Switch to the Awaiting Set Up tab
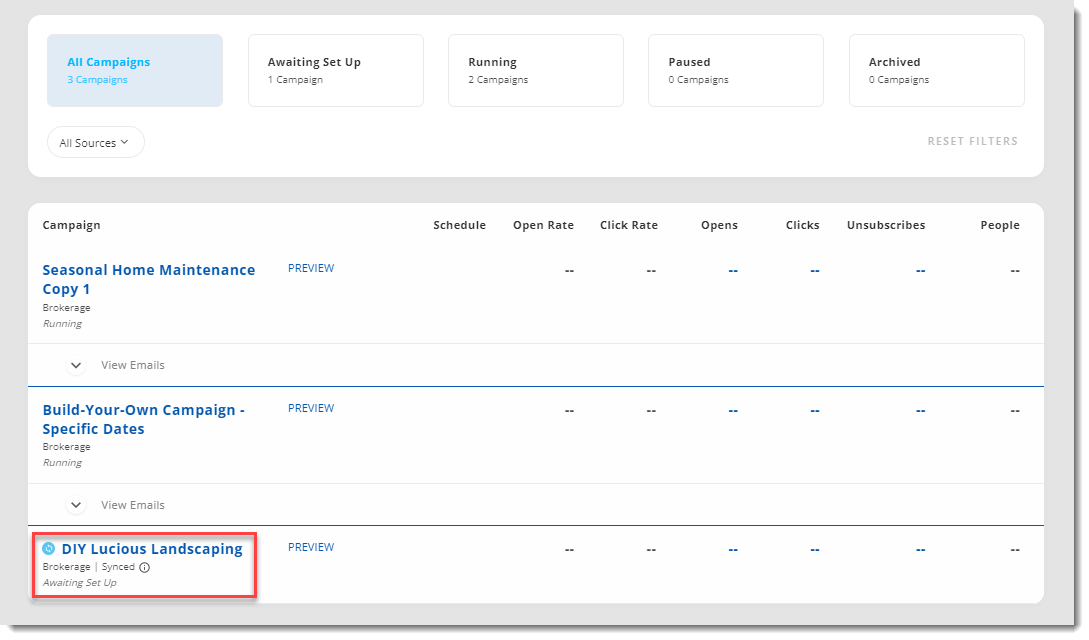 pyautogui.click(x=335, y=71)
